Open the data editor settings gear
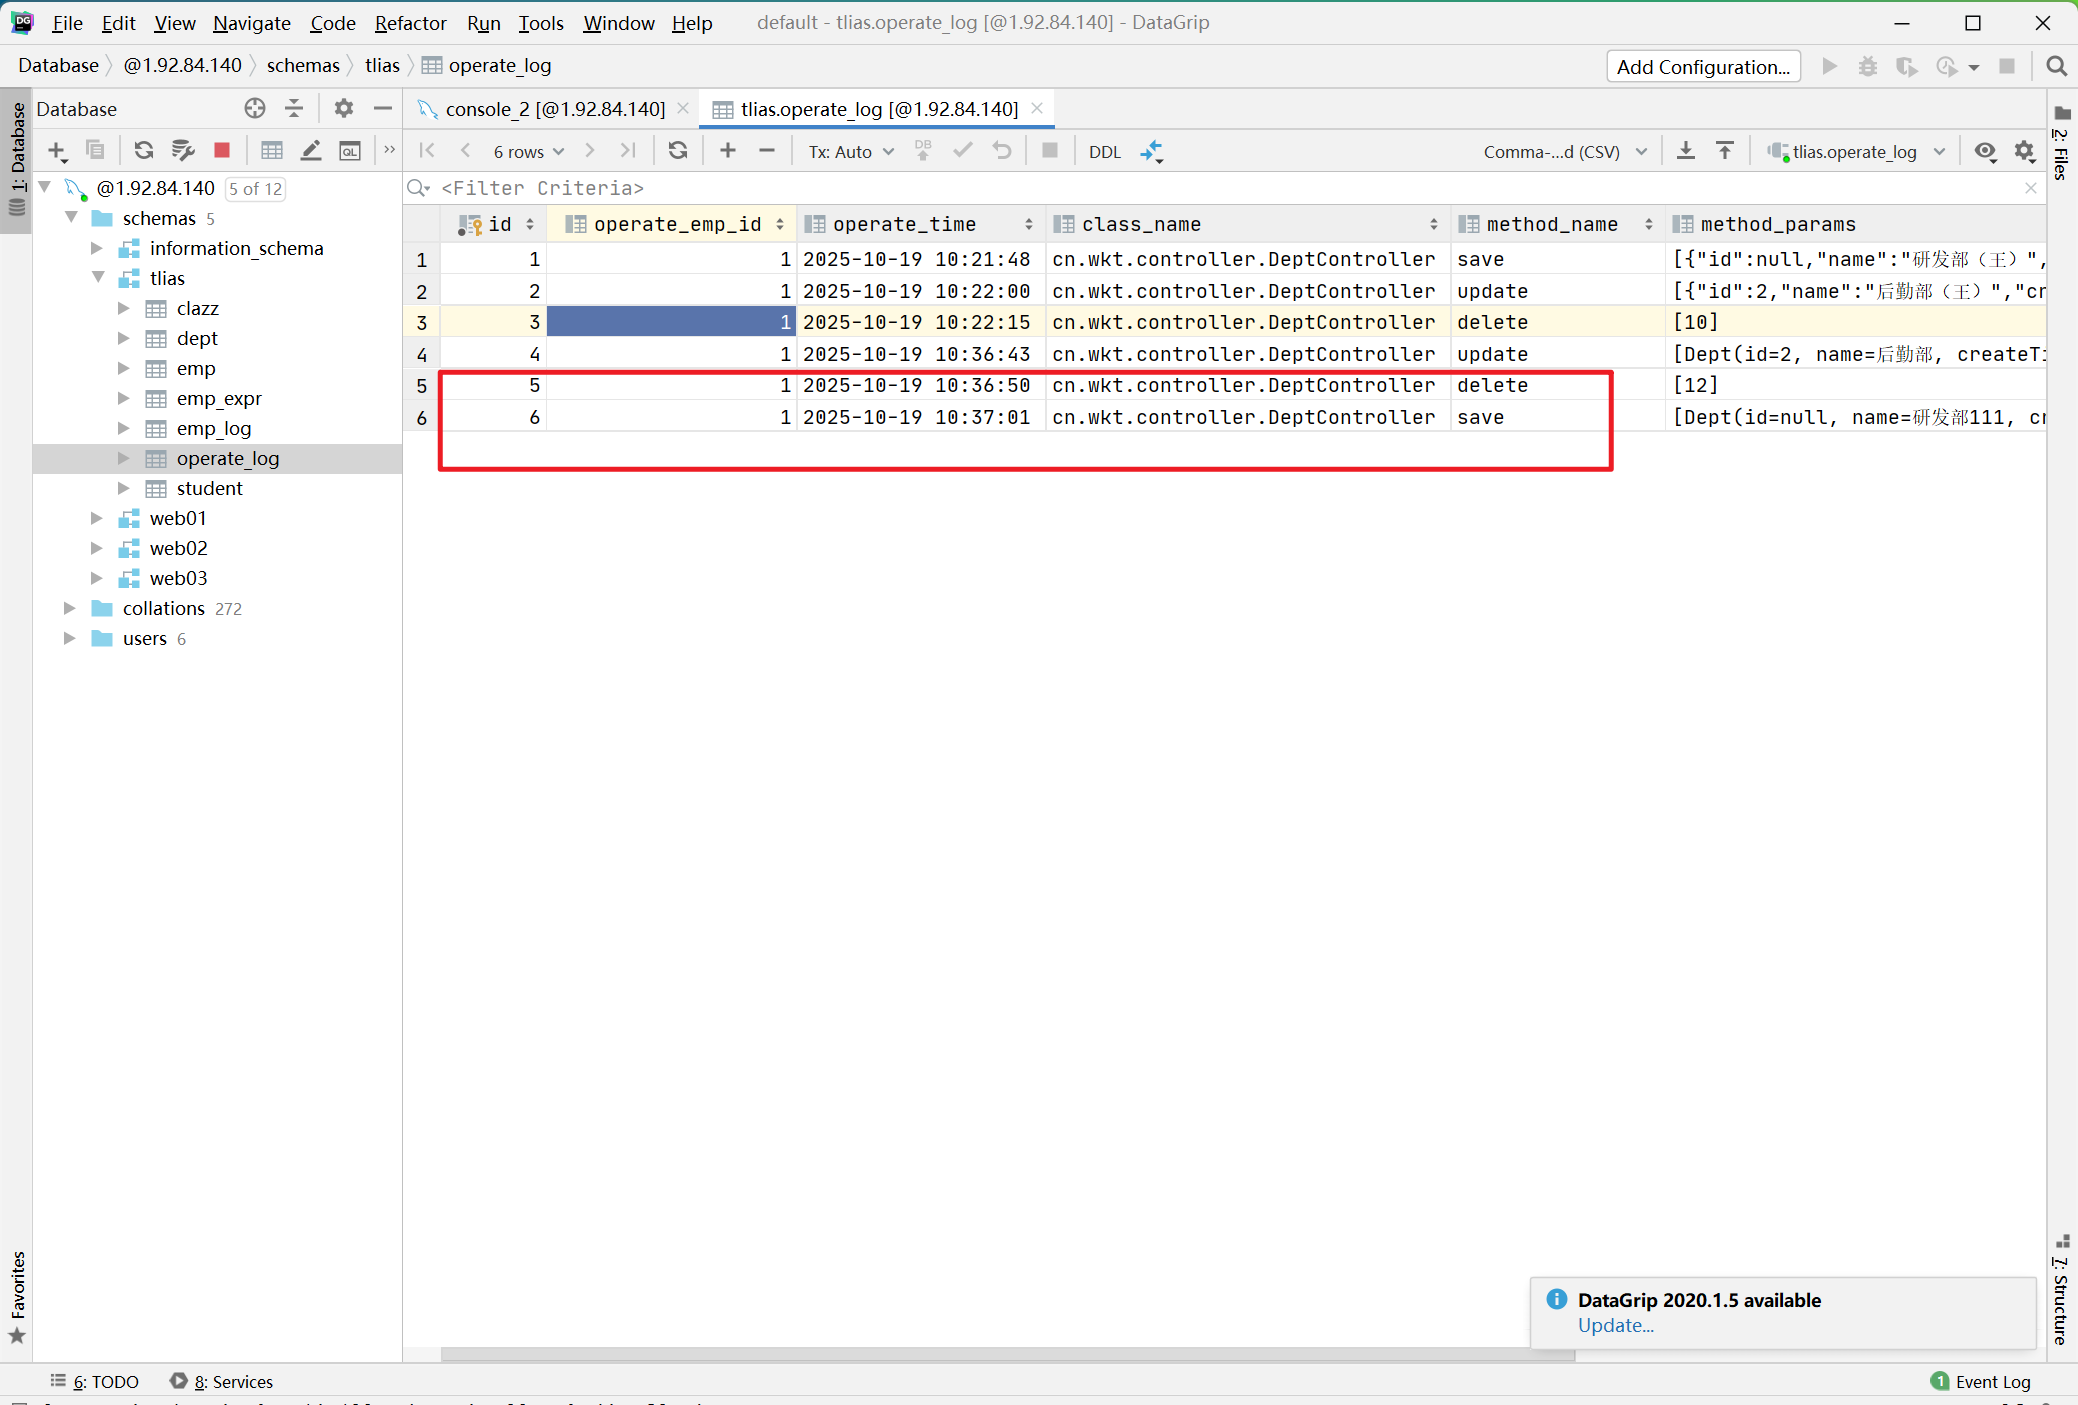Viewport: 2078px width, 1405px height. (2025, 151)
